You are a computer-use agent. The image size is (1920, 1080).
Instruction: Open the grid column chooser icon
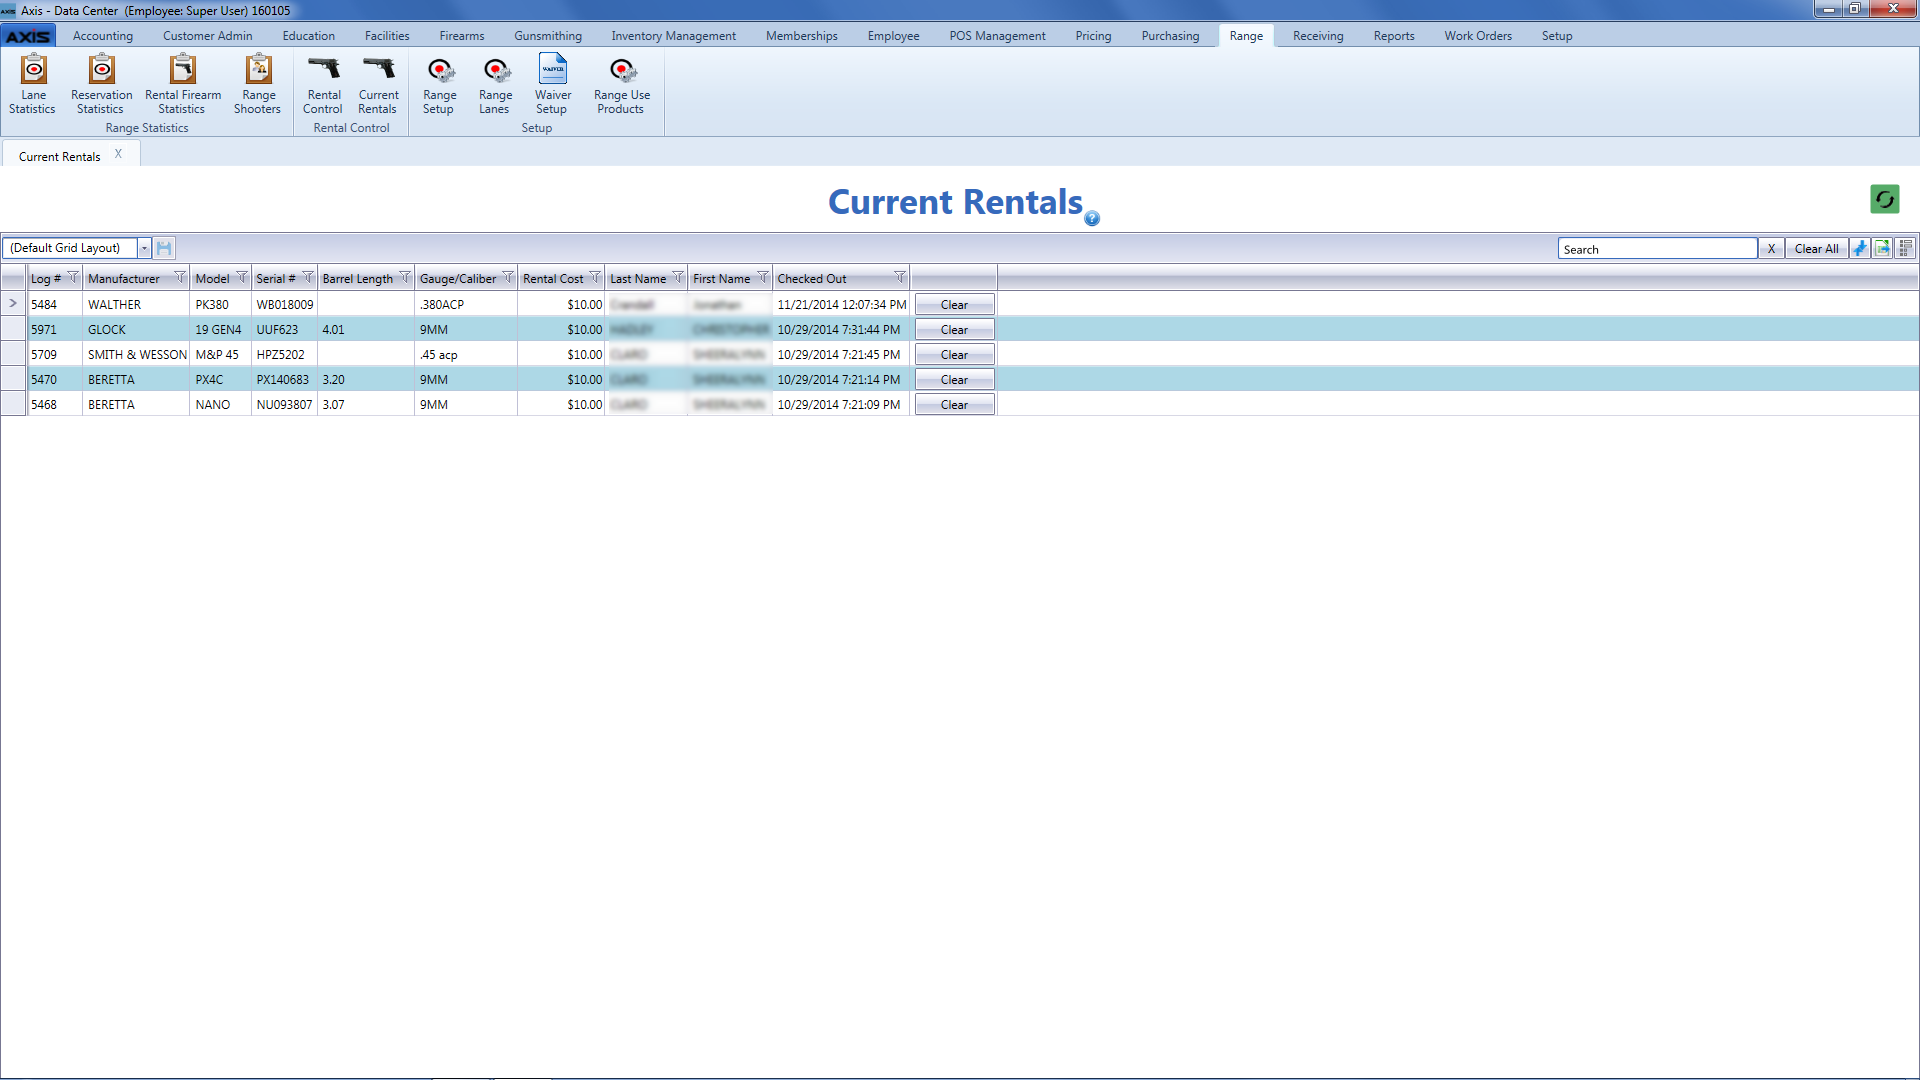[x=1906, y=248]
